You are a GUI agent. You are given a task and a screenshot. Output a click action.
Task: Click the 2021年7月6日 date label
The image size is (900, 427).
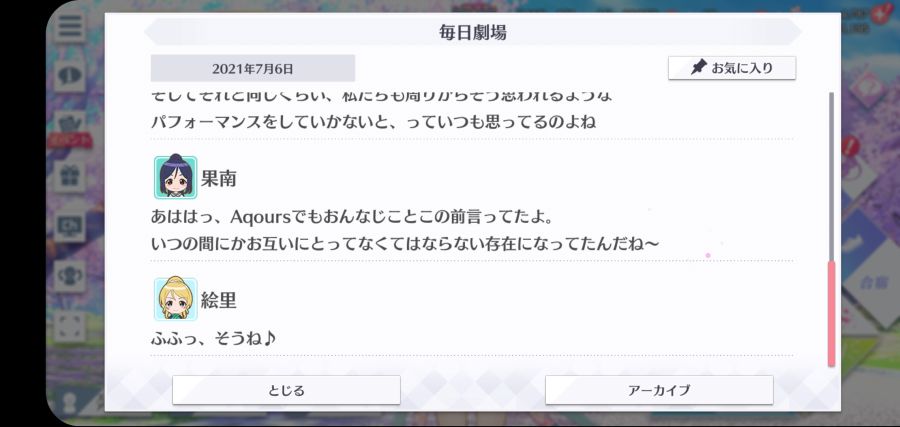pyautogui.click(x=253, y=69)
